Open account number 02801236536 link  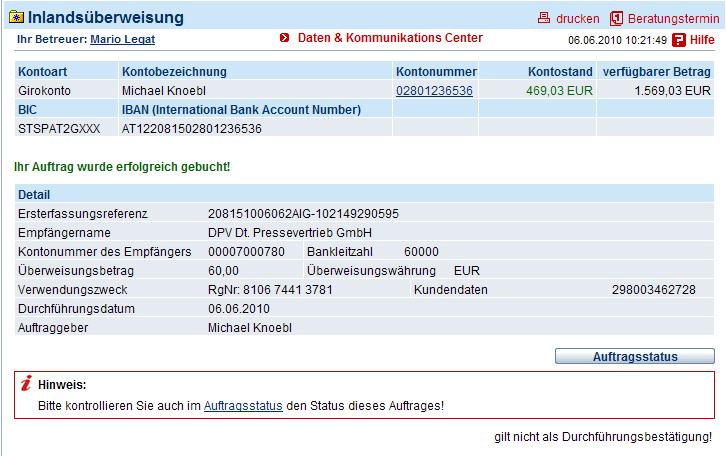coord(434,91)
